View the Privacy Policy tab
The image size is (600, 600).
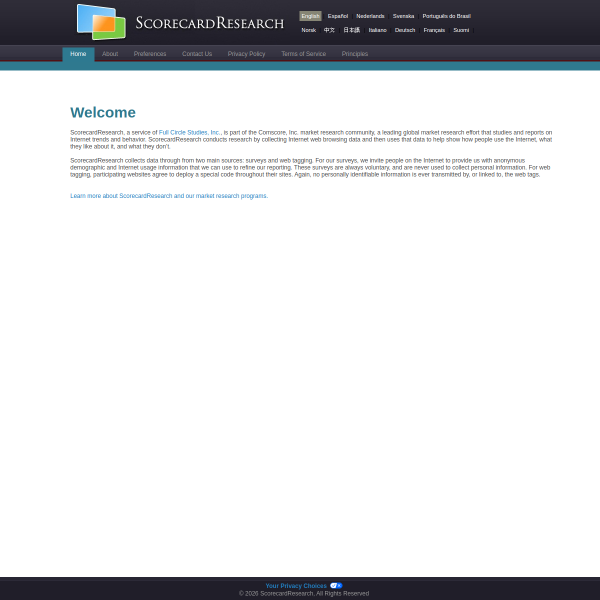click(x=246, y=54)
